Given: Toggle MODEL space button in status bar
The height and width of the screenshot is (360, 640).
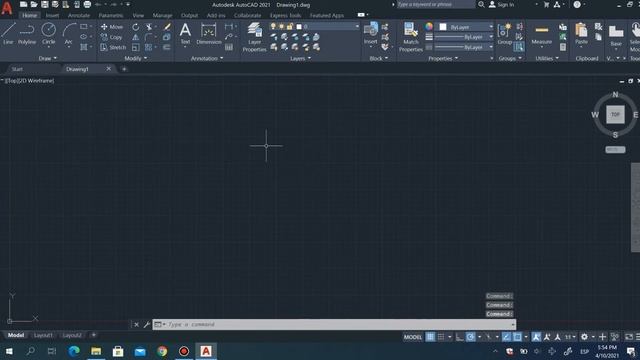Looking at the screenshot, I should point(413,337).
